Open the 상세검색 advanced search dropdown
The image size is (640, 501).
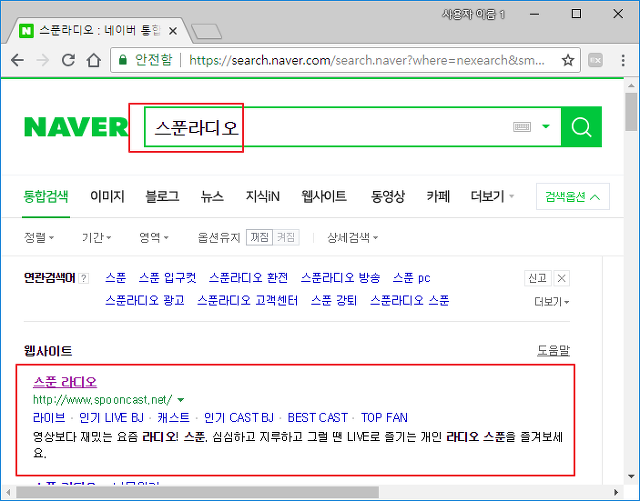pyautogui.click(x=352, y=237)
